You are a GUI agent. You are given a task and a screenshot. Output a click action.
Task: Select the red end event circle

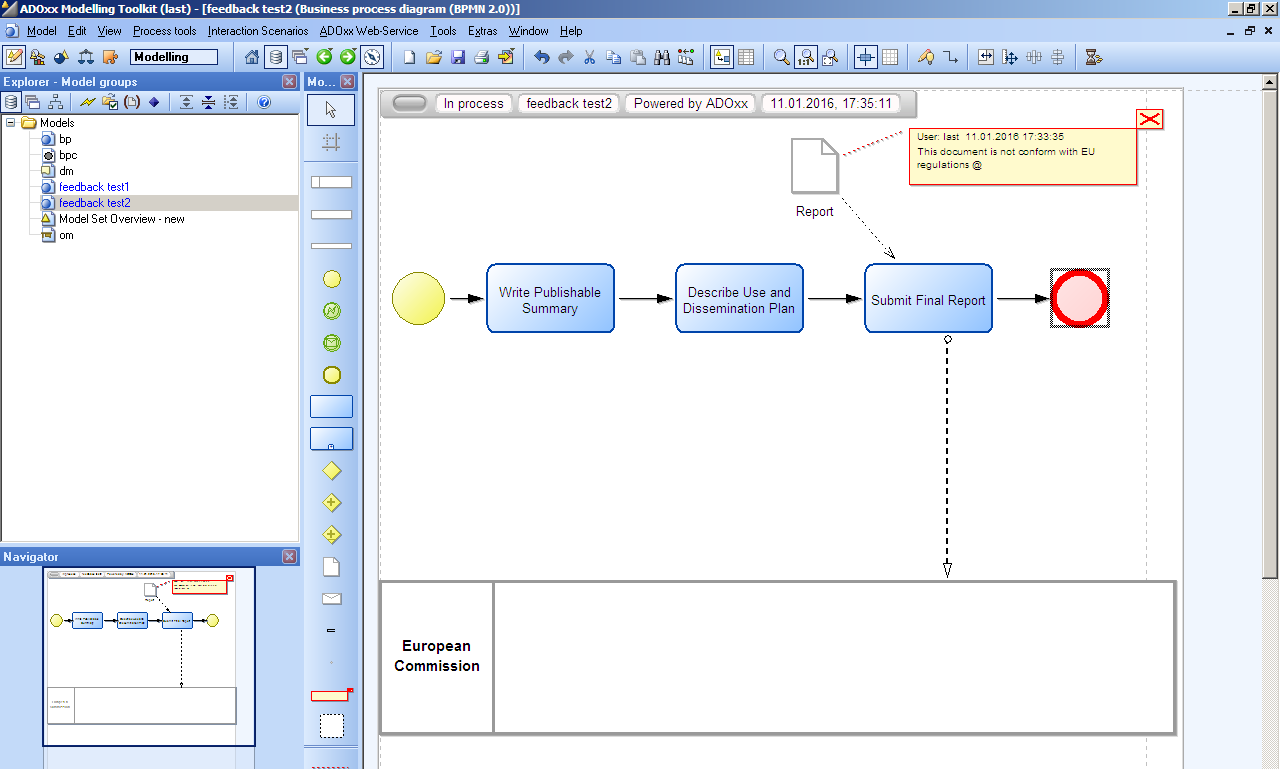1080,298
